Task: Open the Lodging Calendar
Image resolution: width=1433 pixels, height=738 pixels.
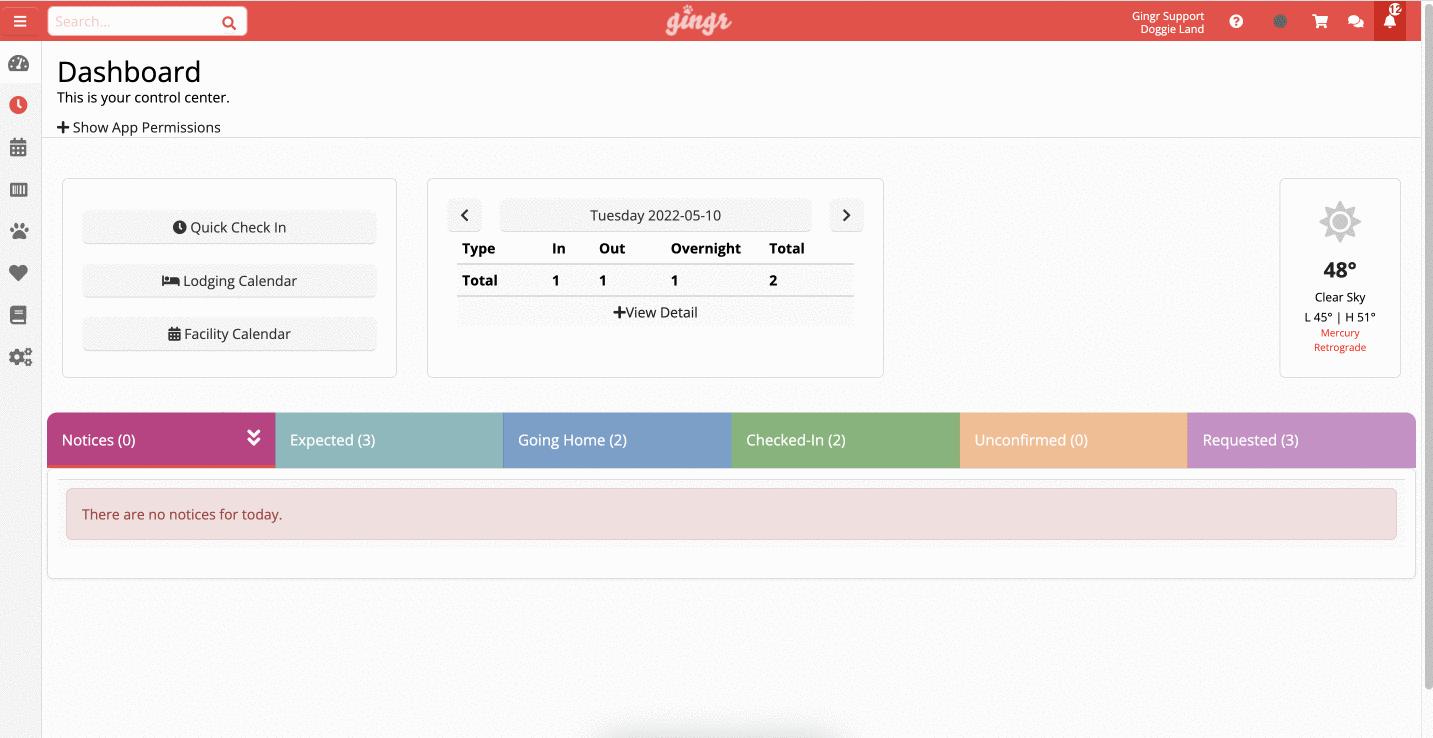Action: click(229, 281)
